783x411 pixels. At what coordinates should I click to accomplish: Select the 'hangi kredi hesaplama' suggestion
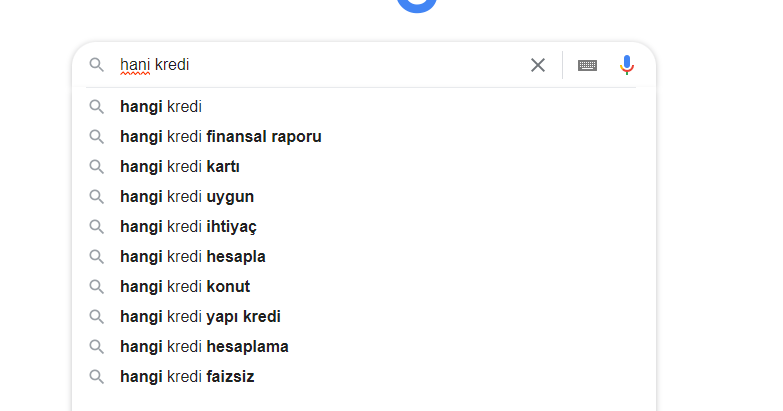(x=364, y=347)
